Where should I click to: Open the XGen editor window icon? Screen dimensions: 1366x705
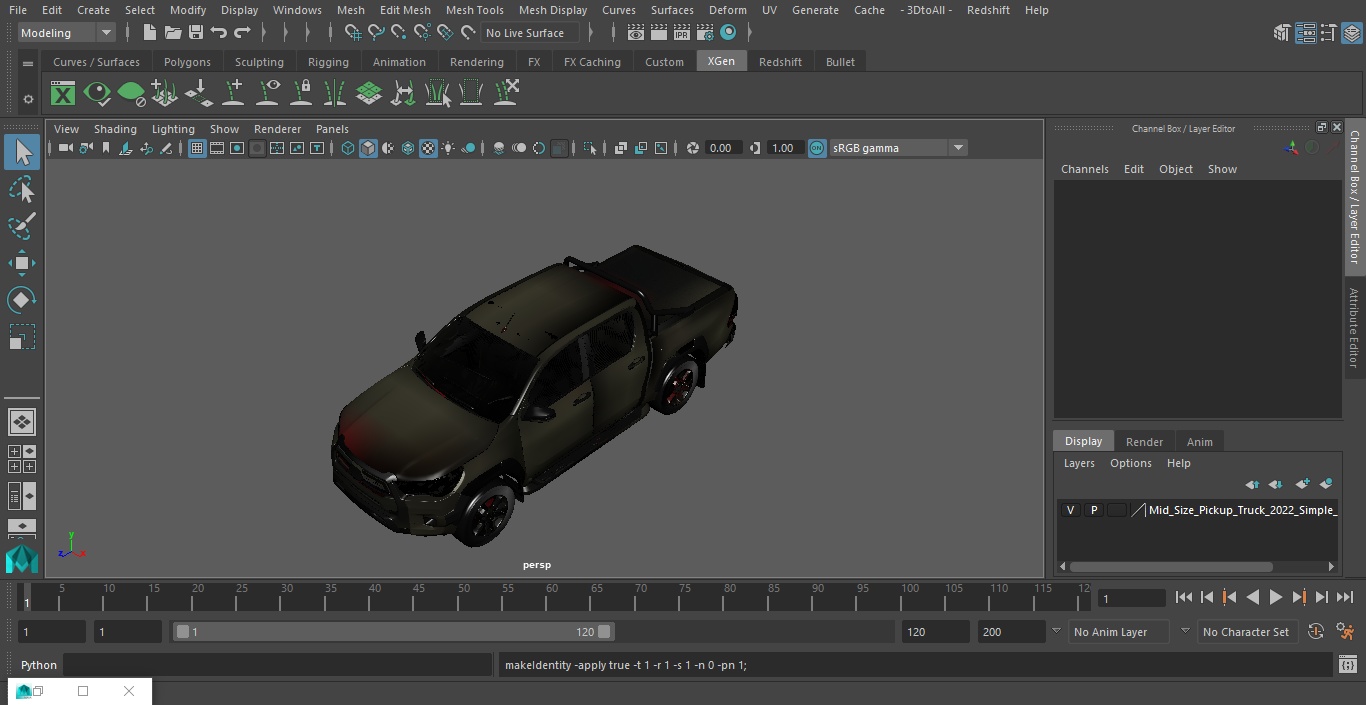click(63, 94)
